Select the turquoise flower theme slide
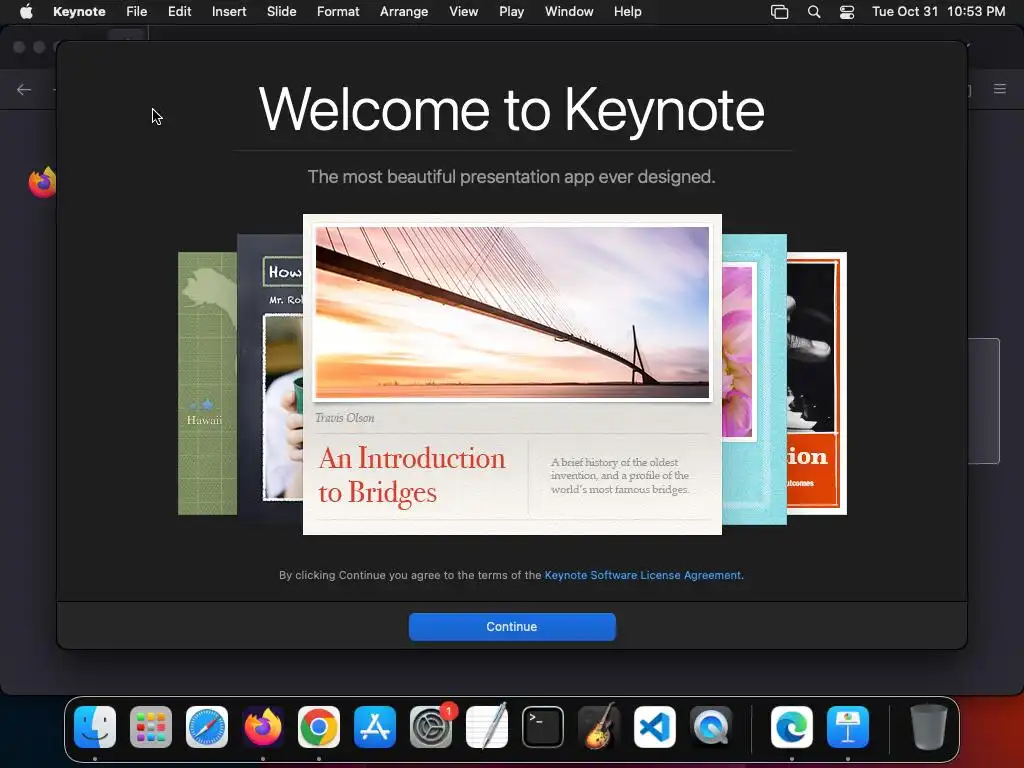The height and width of the screenshot is (768, 1024). [754, 379]
